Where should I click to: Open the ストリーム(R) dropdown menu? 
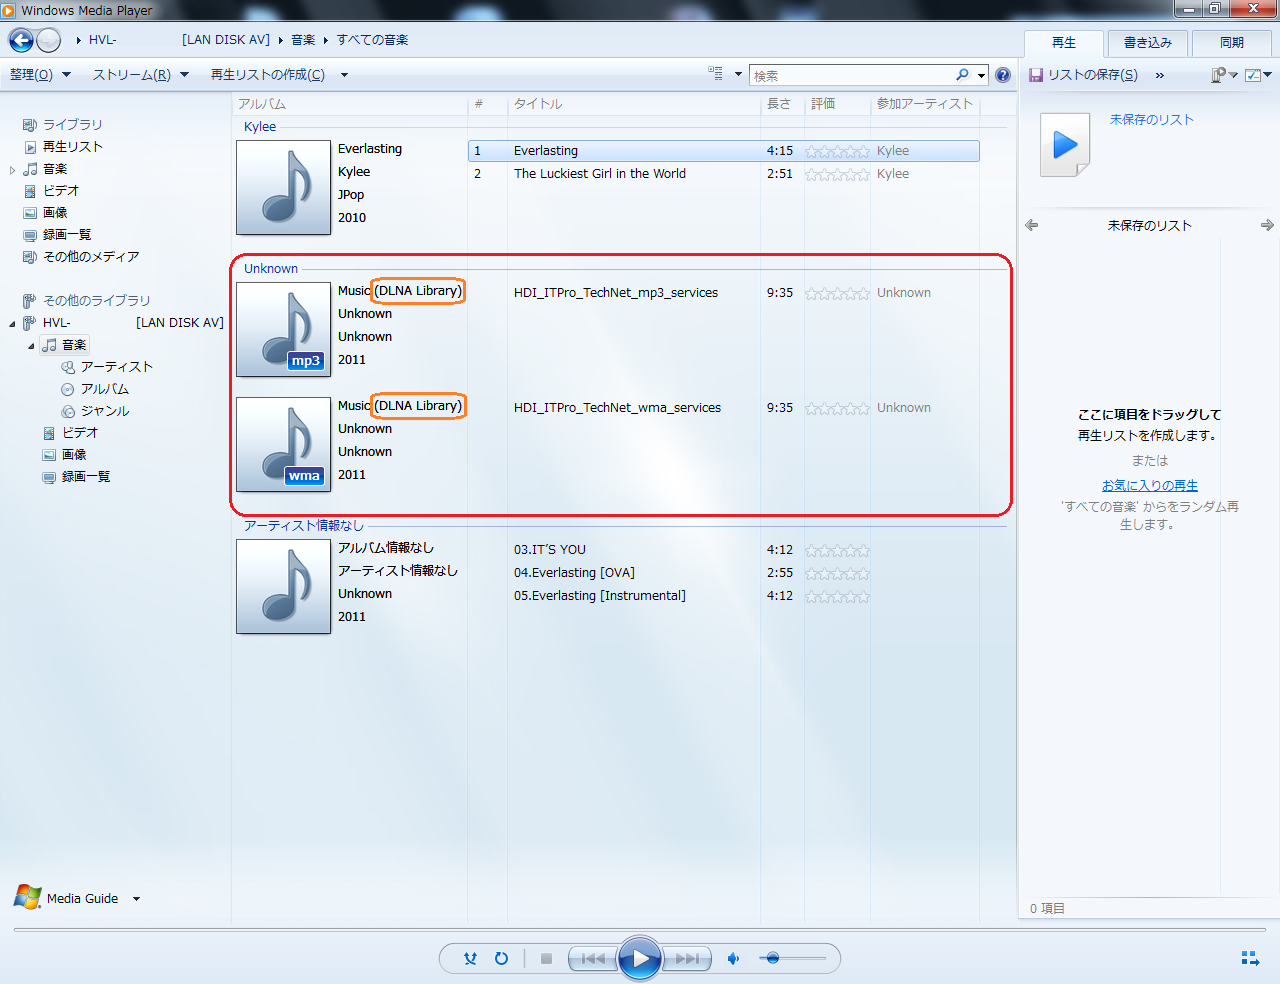click(141, 75)
